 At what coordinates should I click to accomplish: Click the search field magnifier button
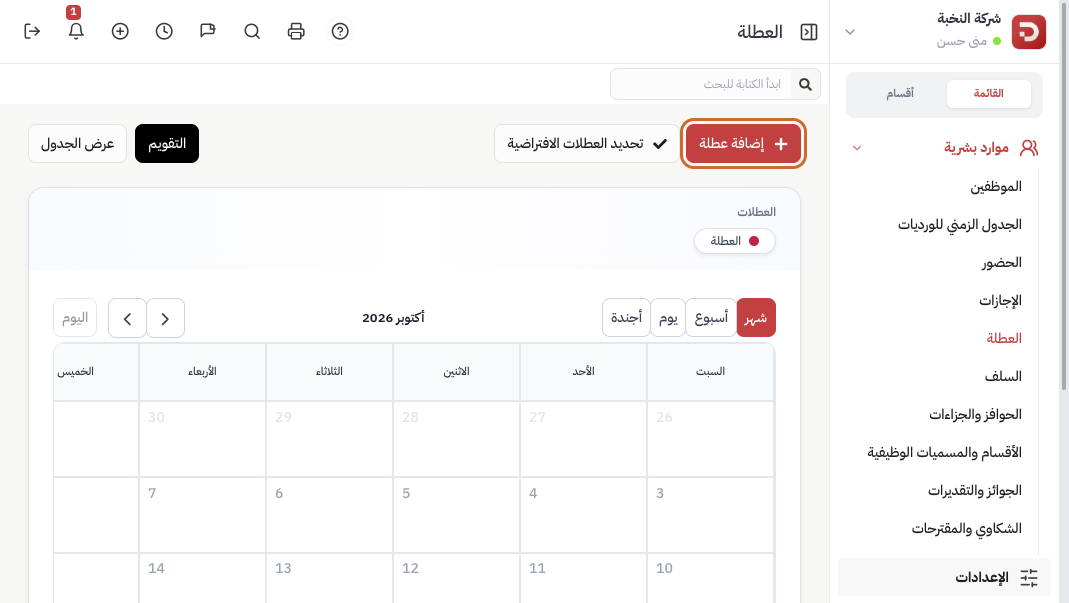click(x=805, y=84)
